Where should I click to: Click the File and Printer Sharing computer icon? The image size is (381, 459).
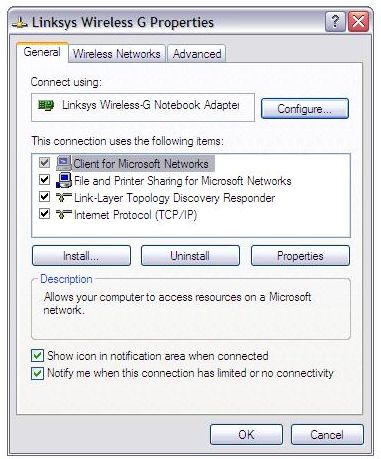(x=64, y=180)
